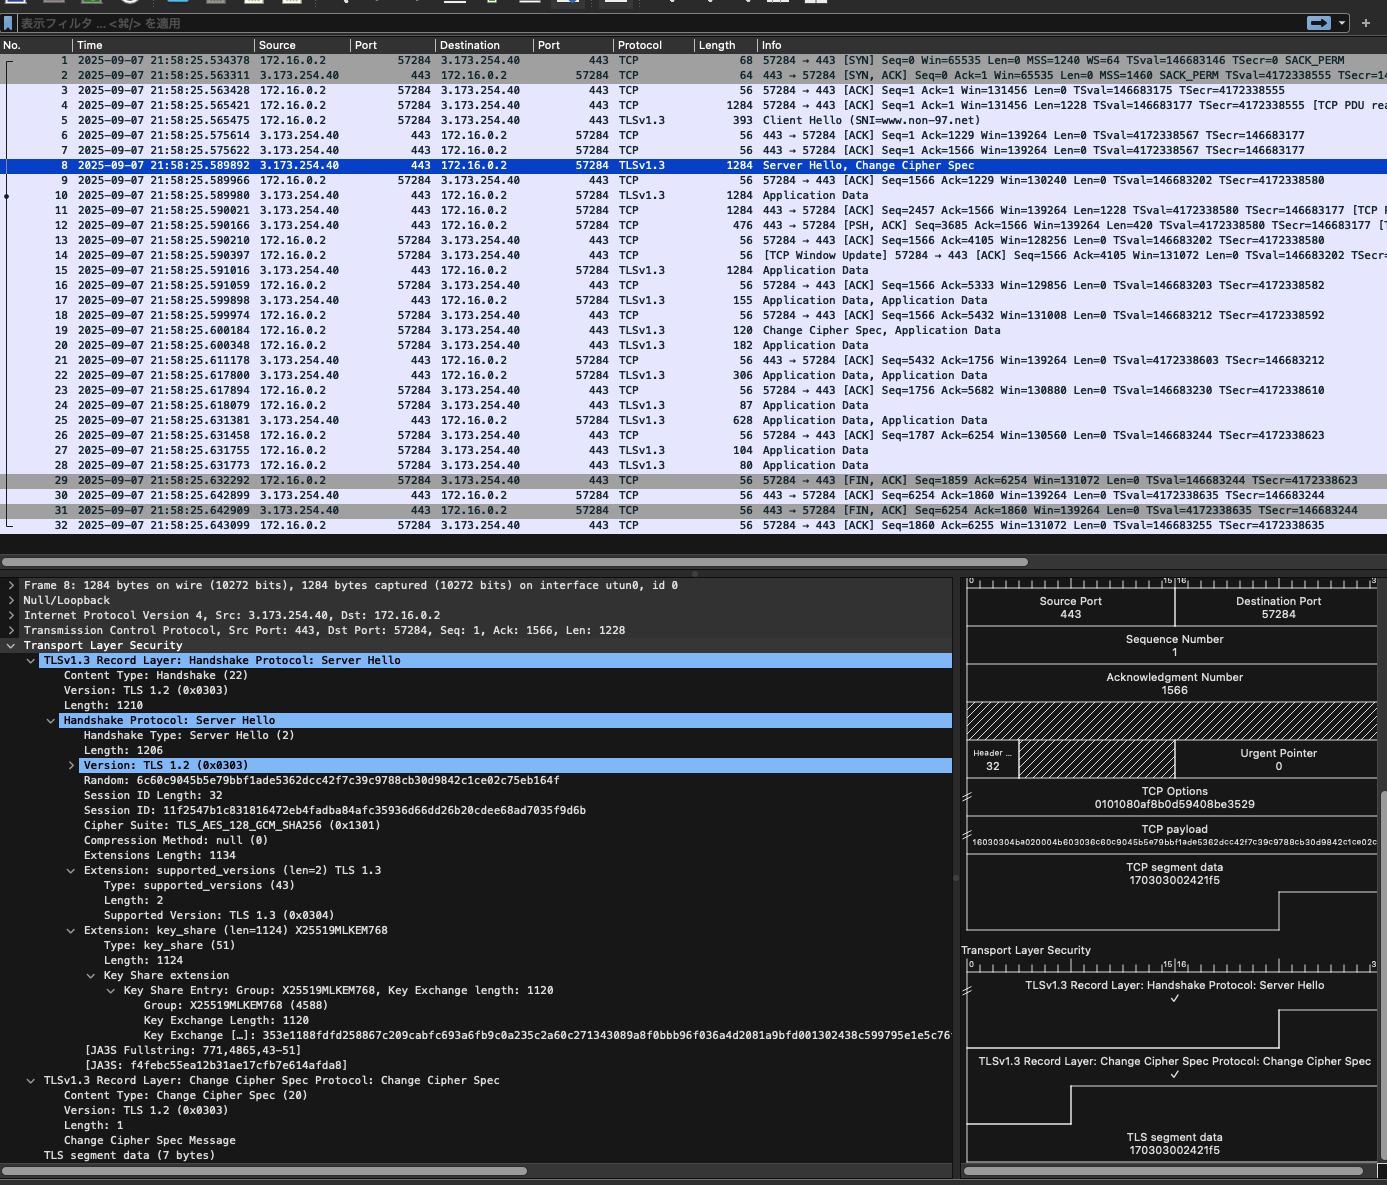Collapse the Transport Layer Security section
The image size is (1387, 1185).
click(11, 646)
